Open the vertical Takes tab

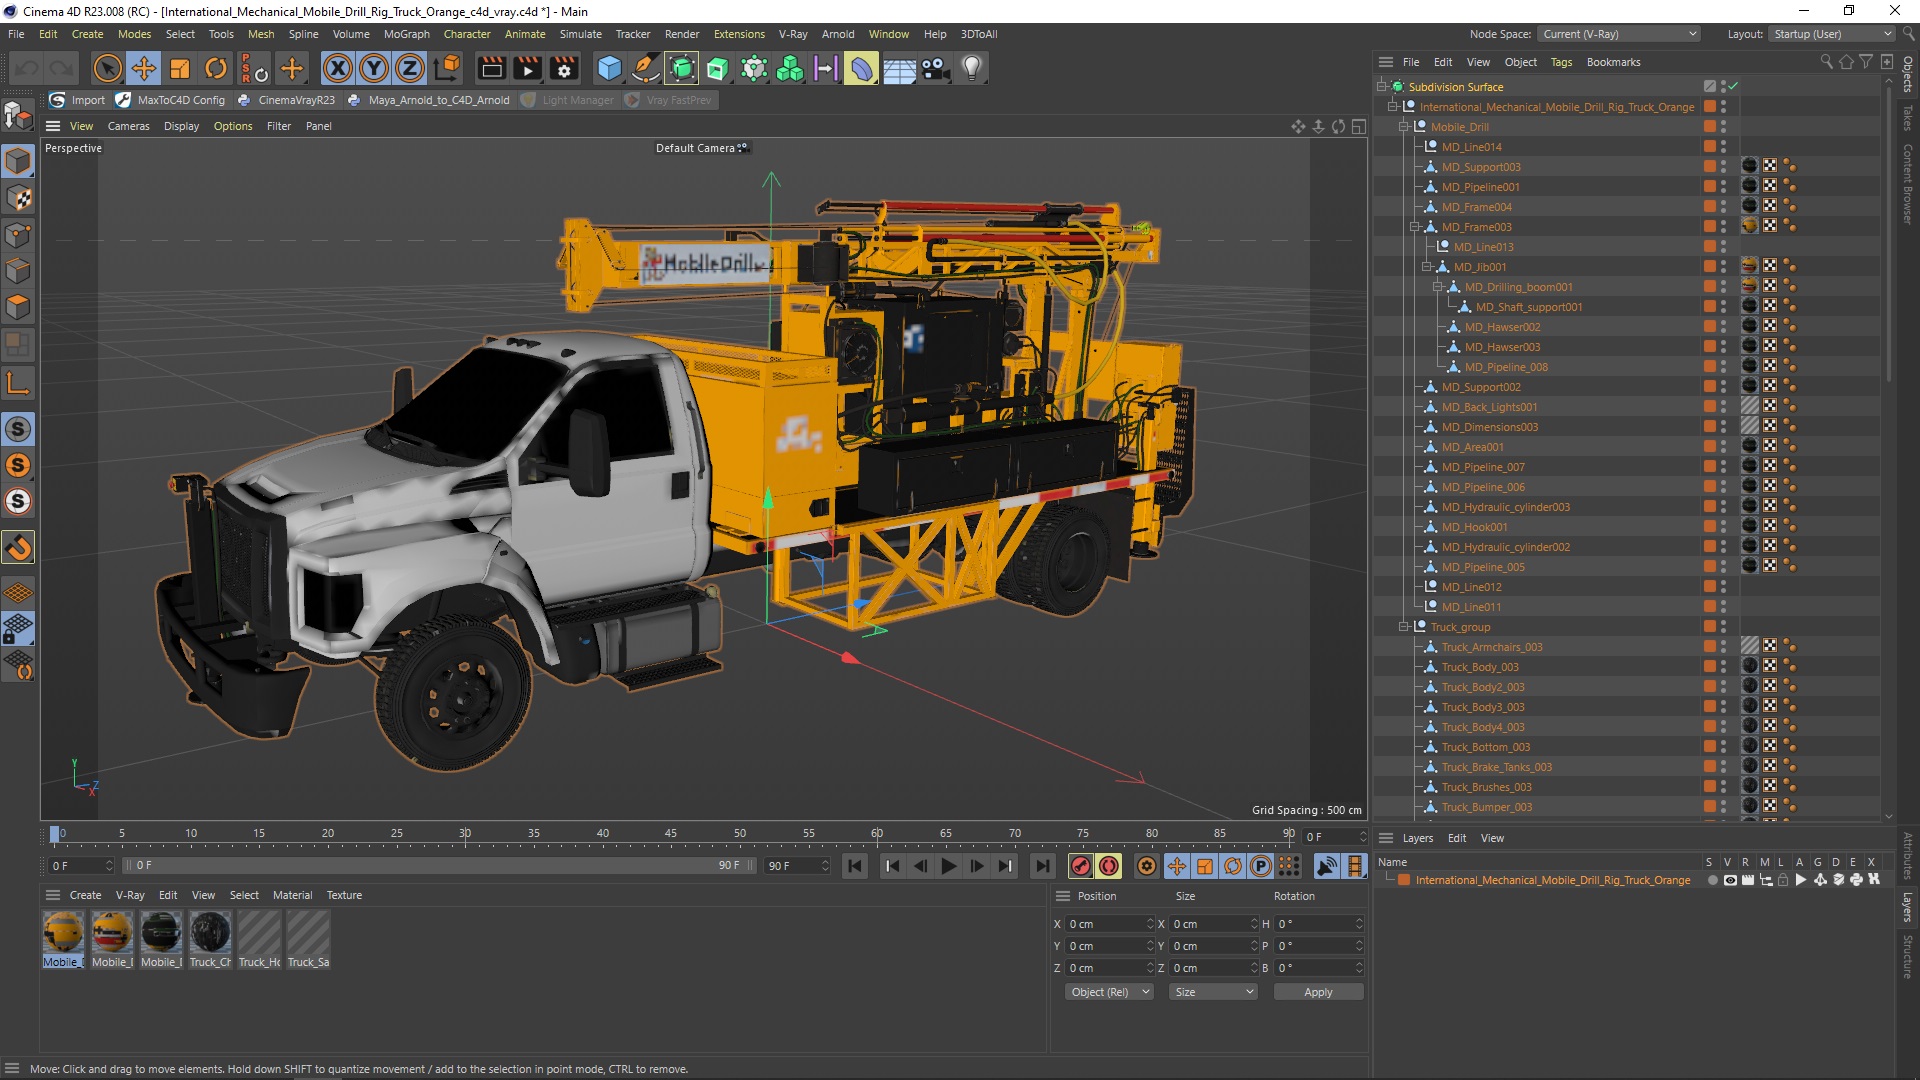[x=1907, y=117]
